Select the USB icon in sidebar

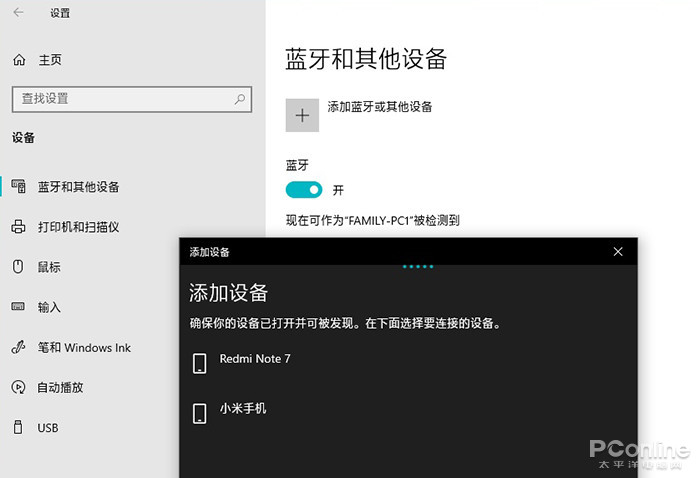pos(18,427)
